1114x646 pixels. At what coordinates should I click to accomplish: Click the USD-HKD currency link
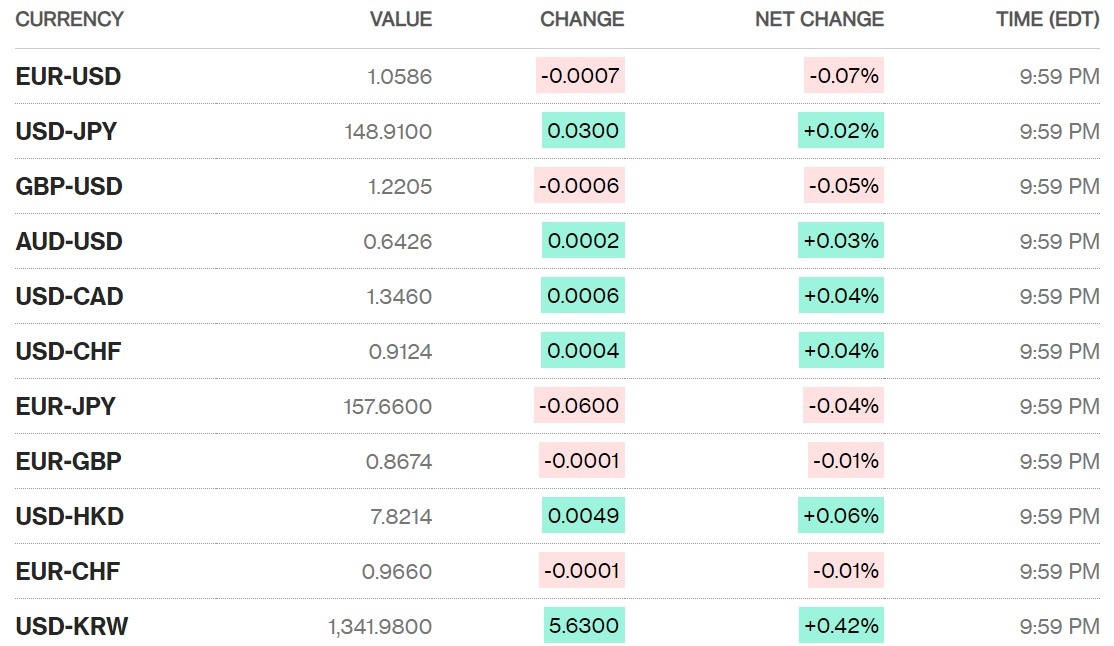coord(69,516)
